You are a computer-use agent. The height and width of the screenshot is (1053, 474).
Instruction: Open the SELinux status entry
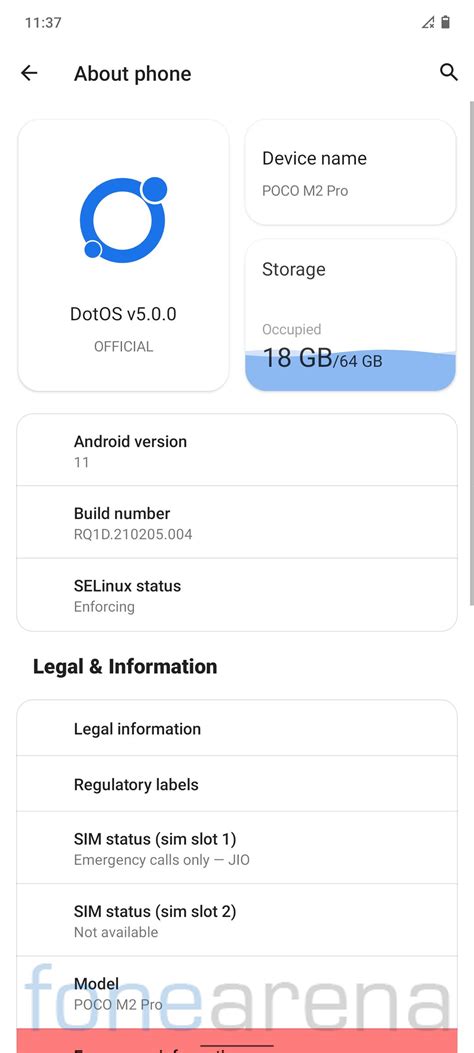pyautogui.click(x=237, y=595)
